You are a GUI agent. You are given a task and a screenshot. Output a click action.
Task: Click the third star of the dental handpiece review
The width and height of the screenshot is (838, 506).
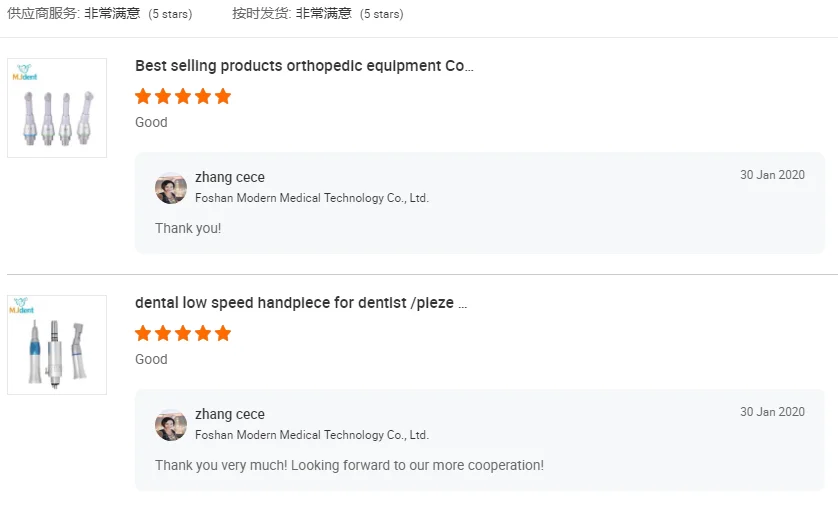coord(183,334)
